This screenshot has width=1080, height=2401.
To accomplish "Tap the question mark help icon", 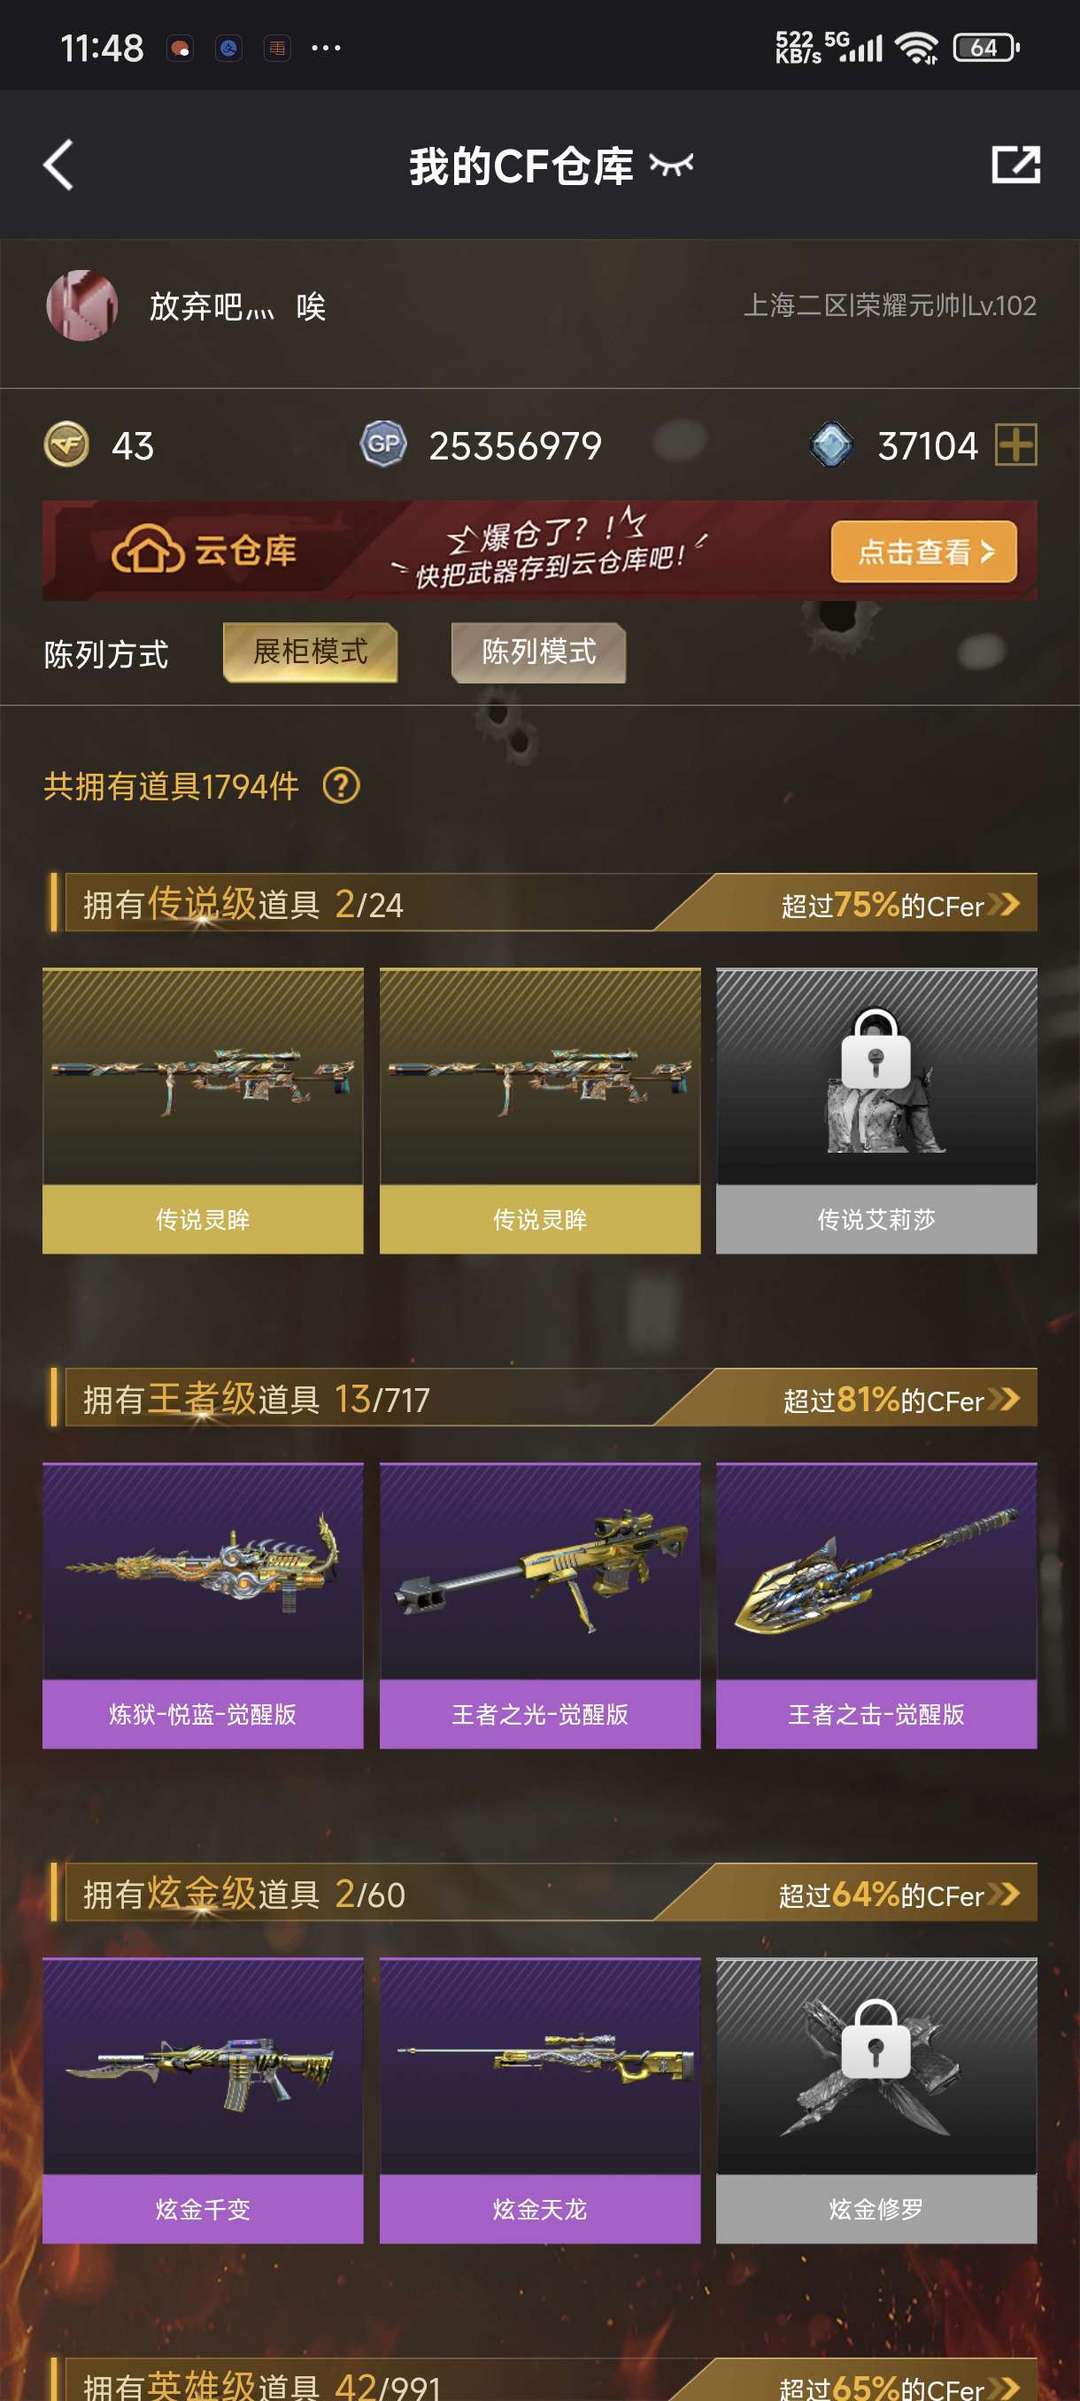I will pos(341,786).
